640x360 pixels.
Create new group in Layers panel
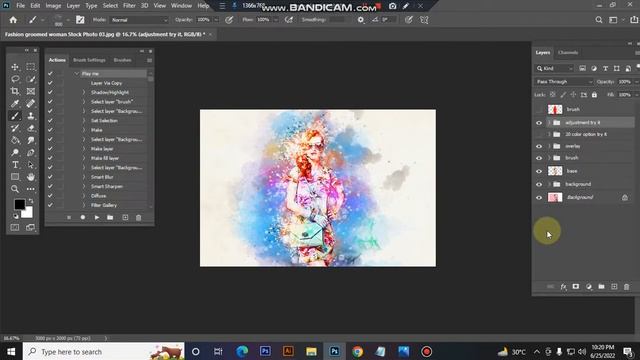click(x=601, y=287)
